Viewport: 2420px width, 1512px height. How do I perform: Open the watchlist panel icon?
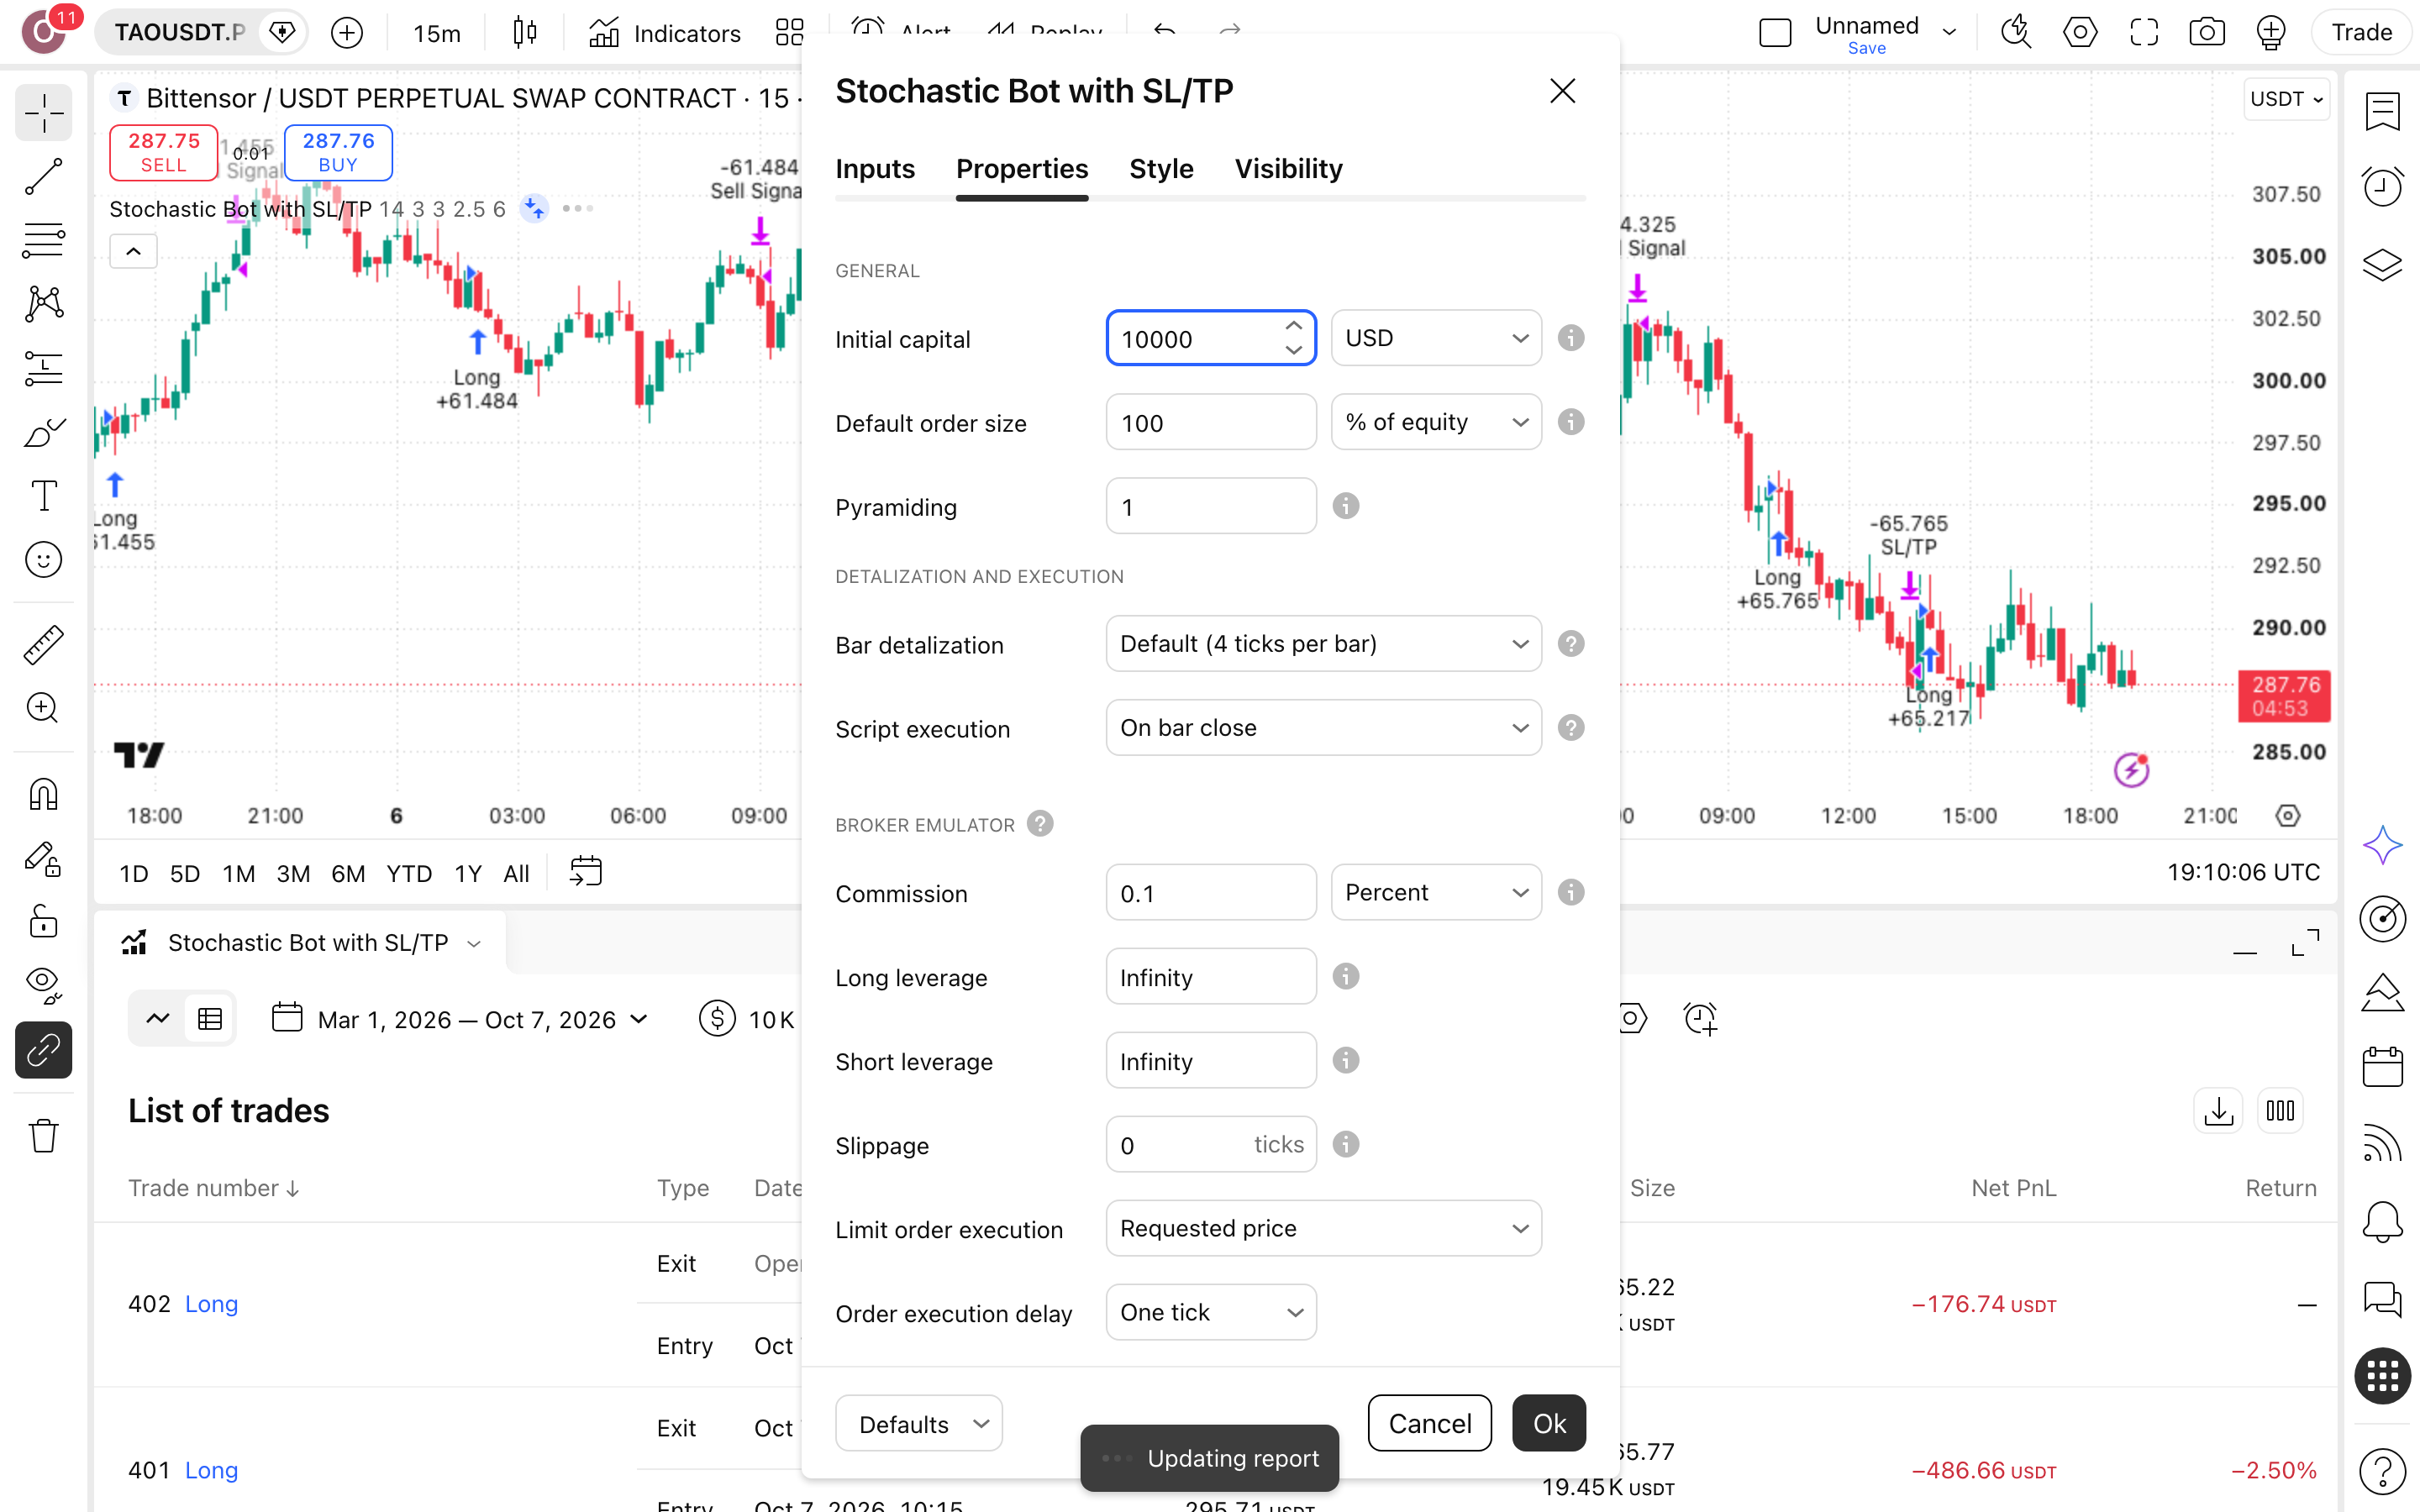pos(2382,112)
